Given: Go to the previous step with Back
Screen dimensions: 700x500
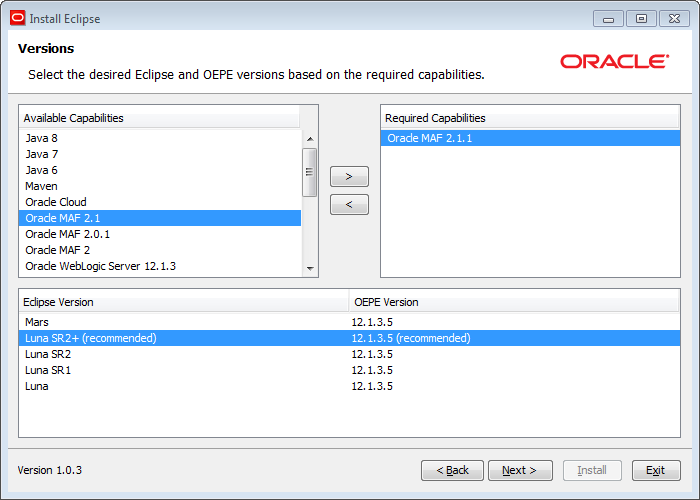Looking at the screenshot, I should (452, 470).
